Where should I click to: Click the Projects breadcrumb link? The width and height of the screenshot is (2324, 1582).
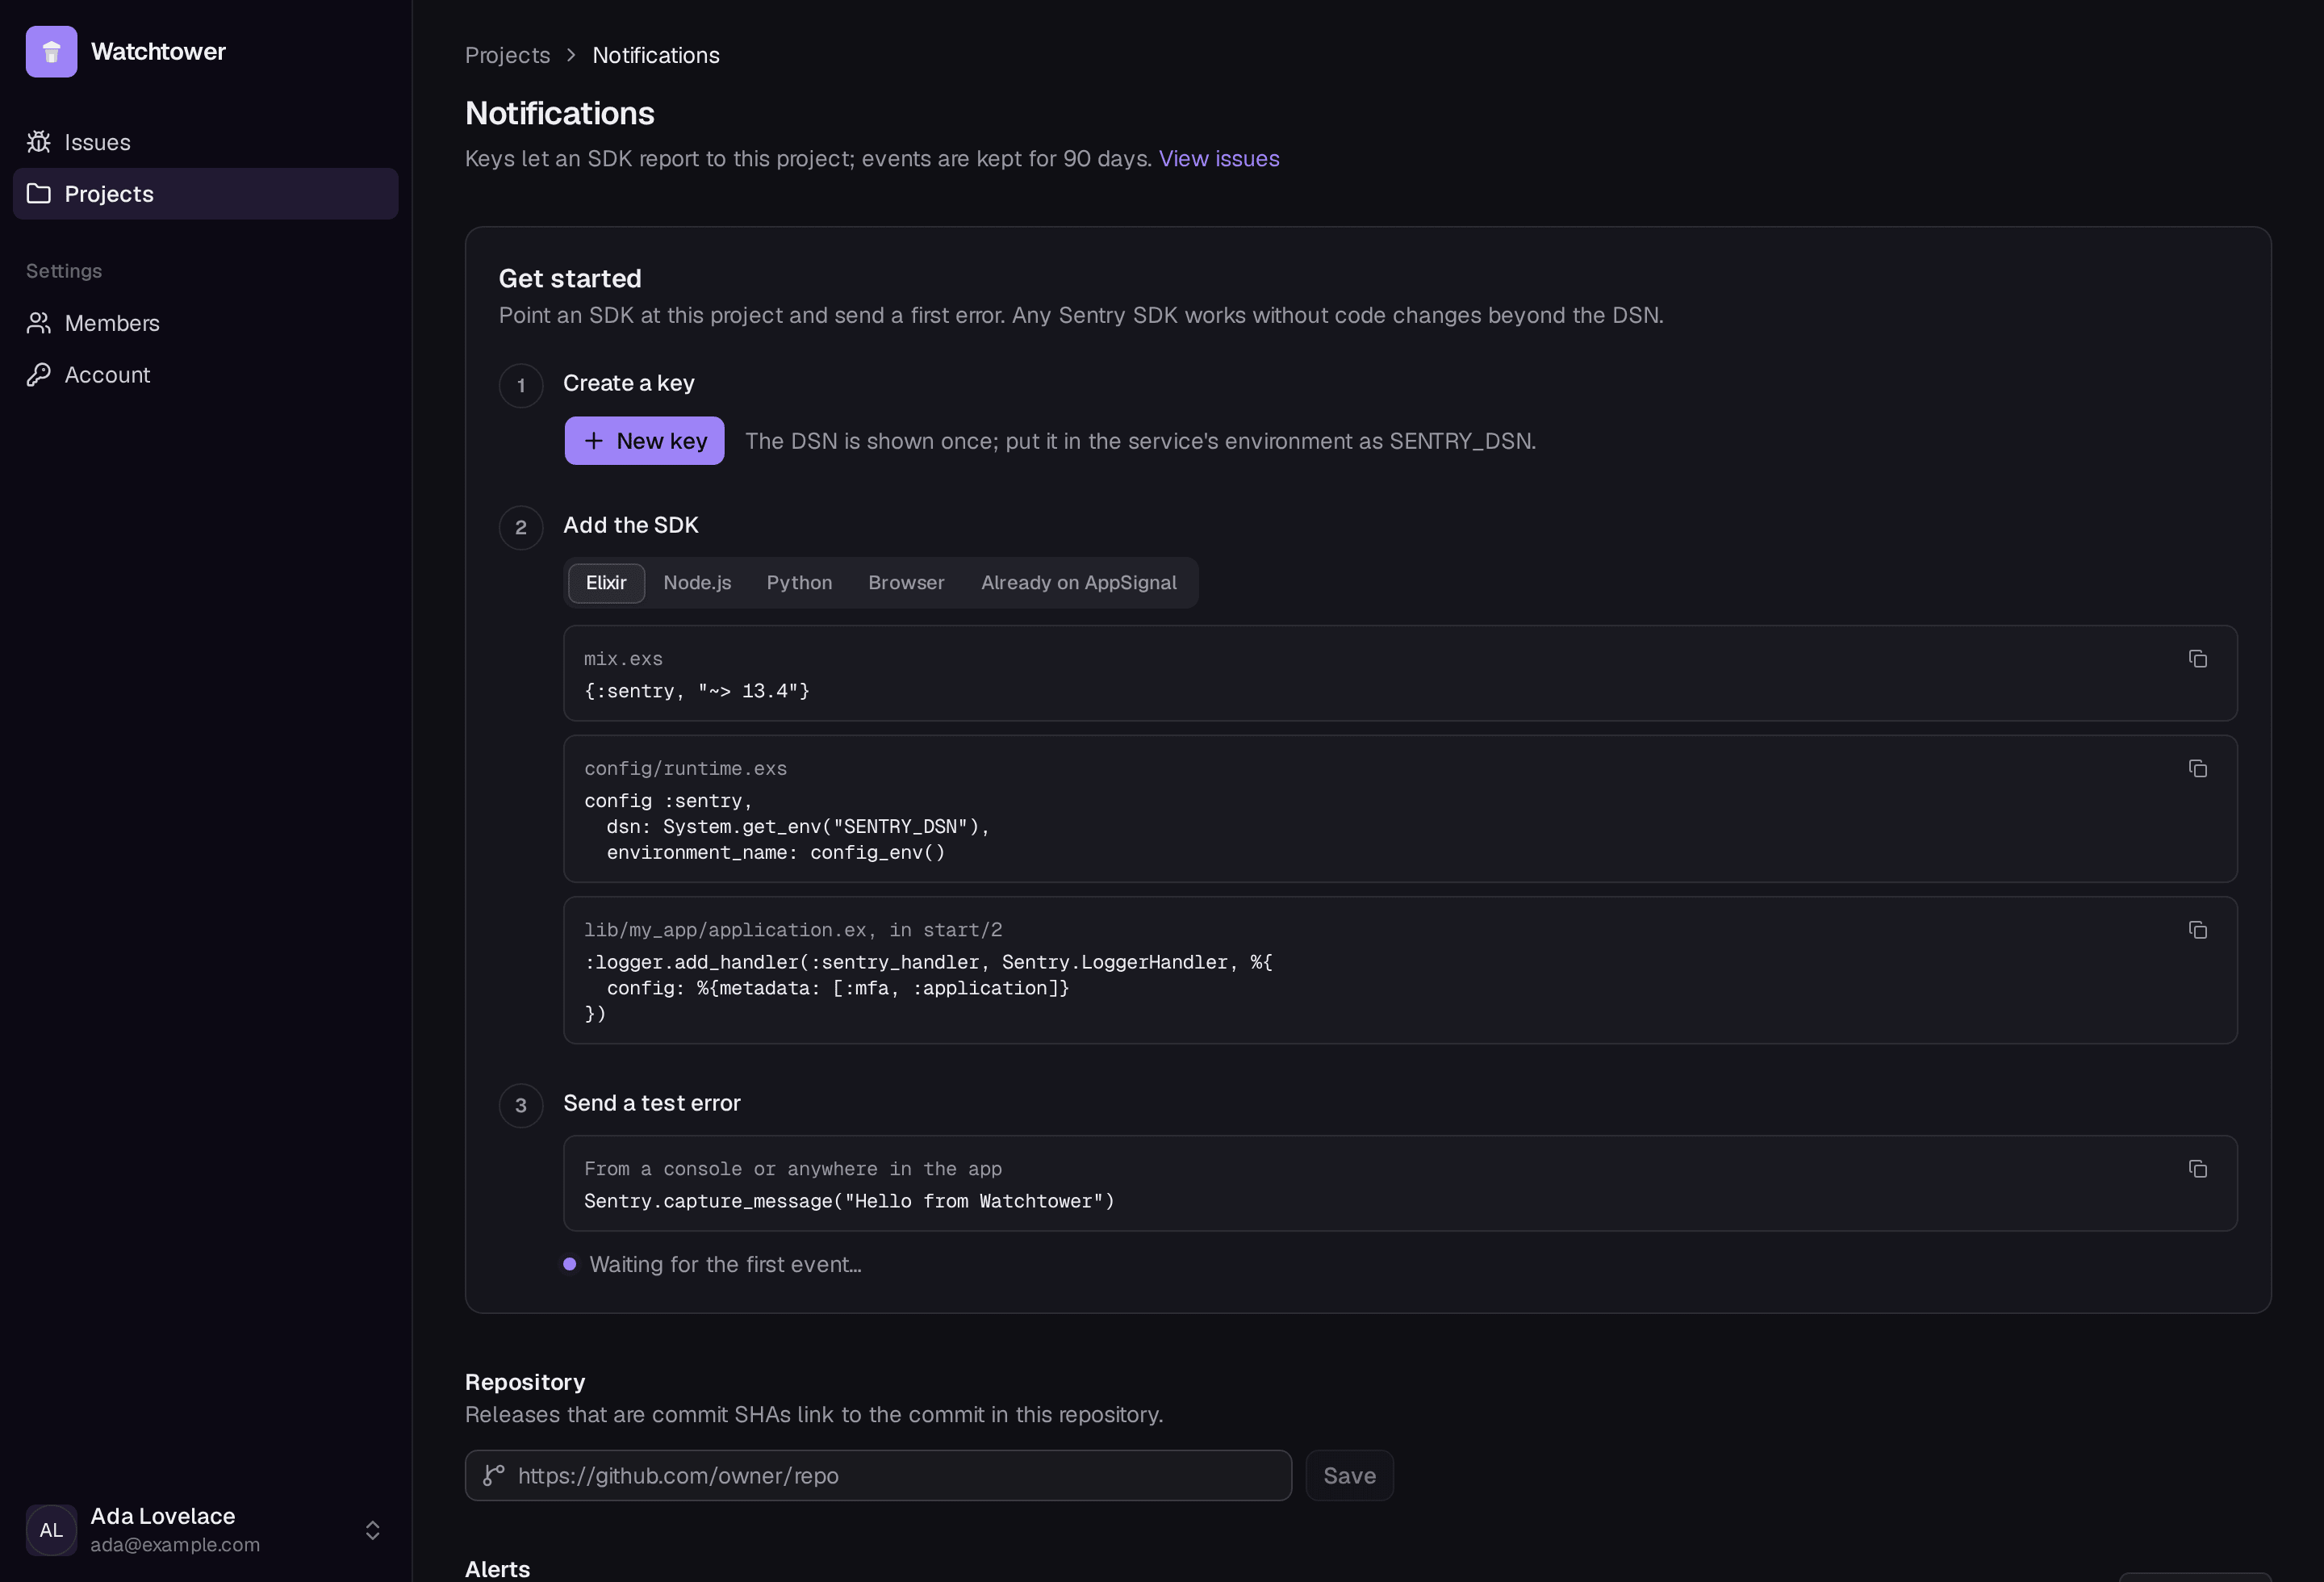click(x=507, y=55)
